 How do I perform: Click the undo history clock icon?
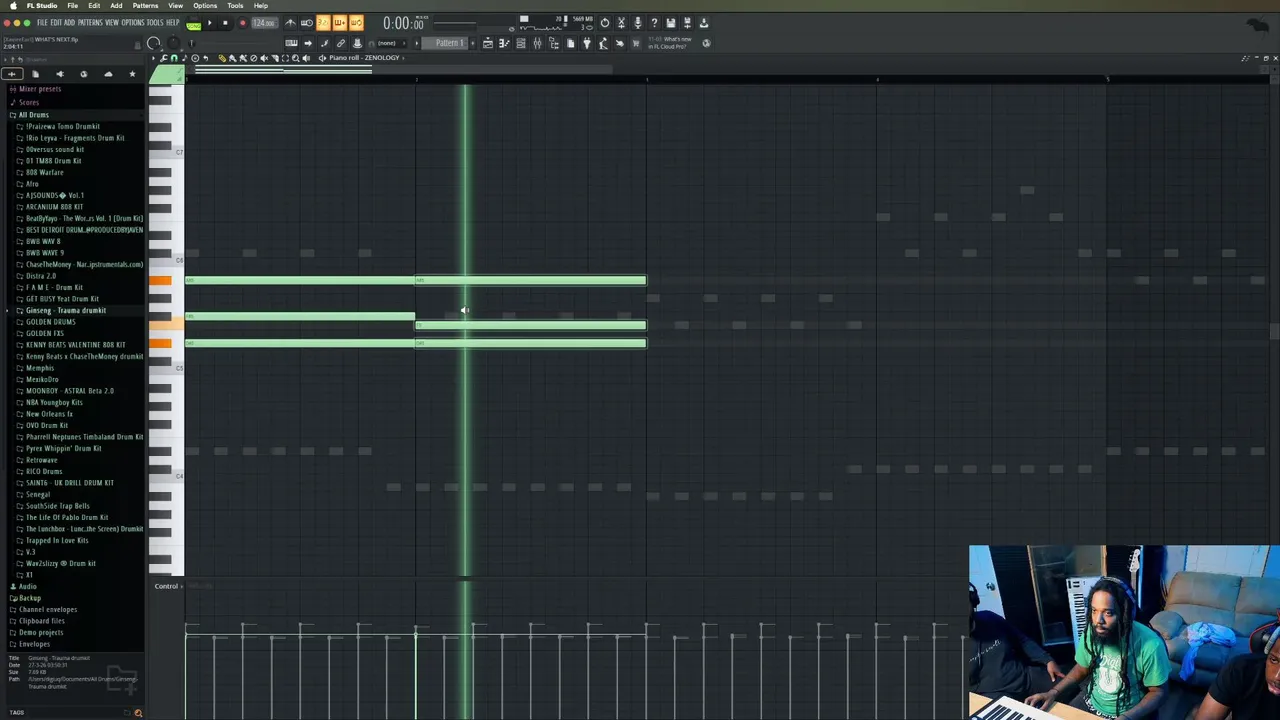click(x=604, y=23)
